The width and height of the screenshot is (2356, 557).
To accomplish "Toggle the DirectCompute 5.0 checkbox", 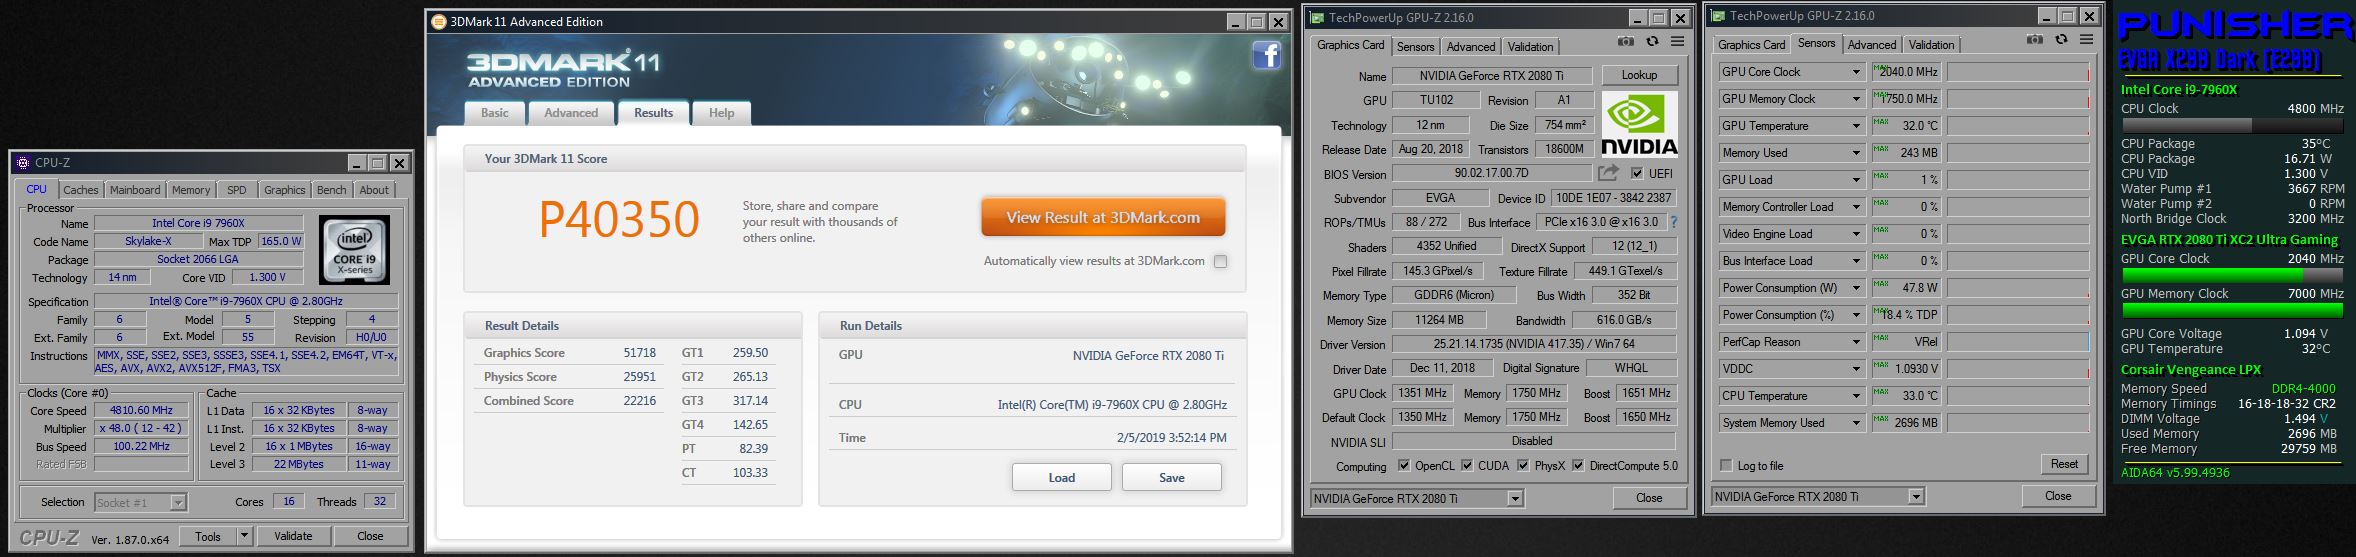I will pos(1578,466).
